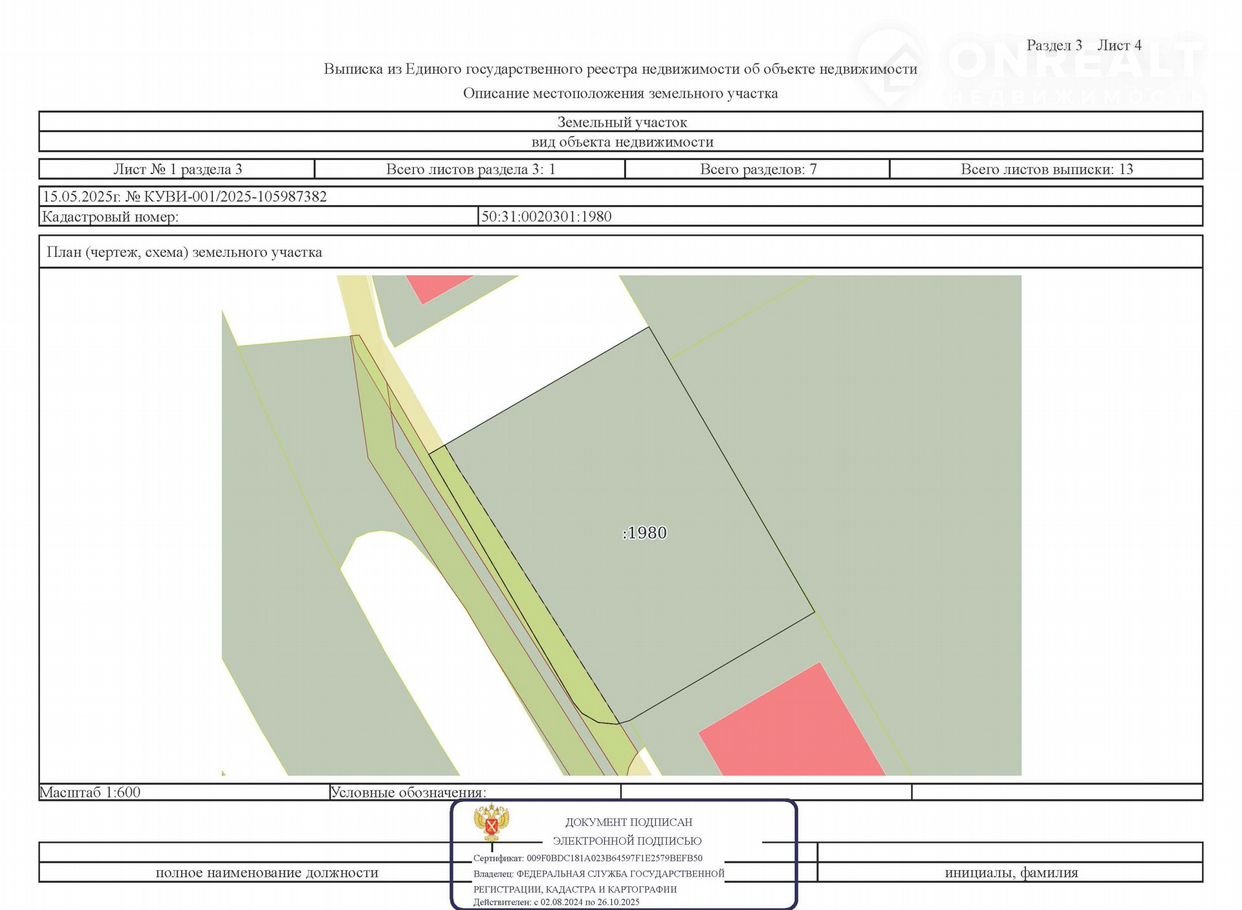Viewport: 1242px width, 910px height.
Task: Click the :1980 parcel label on the map
Action: click(x=645, y=533)
